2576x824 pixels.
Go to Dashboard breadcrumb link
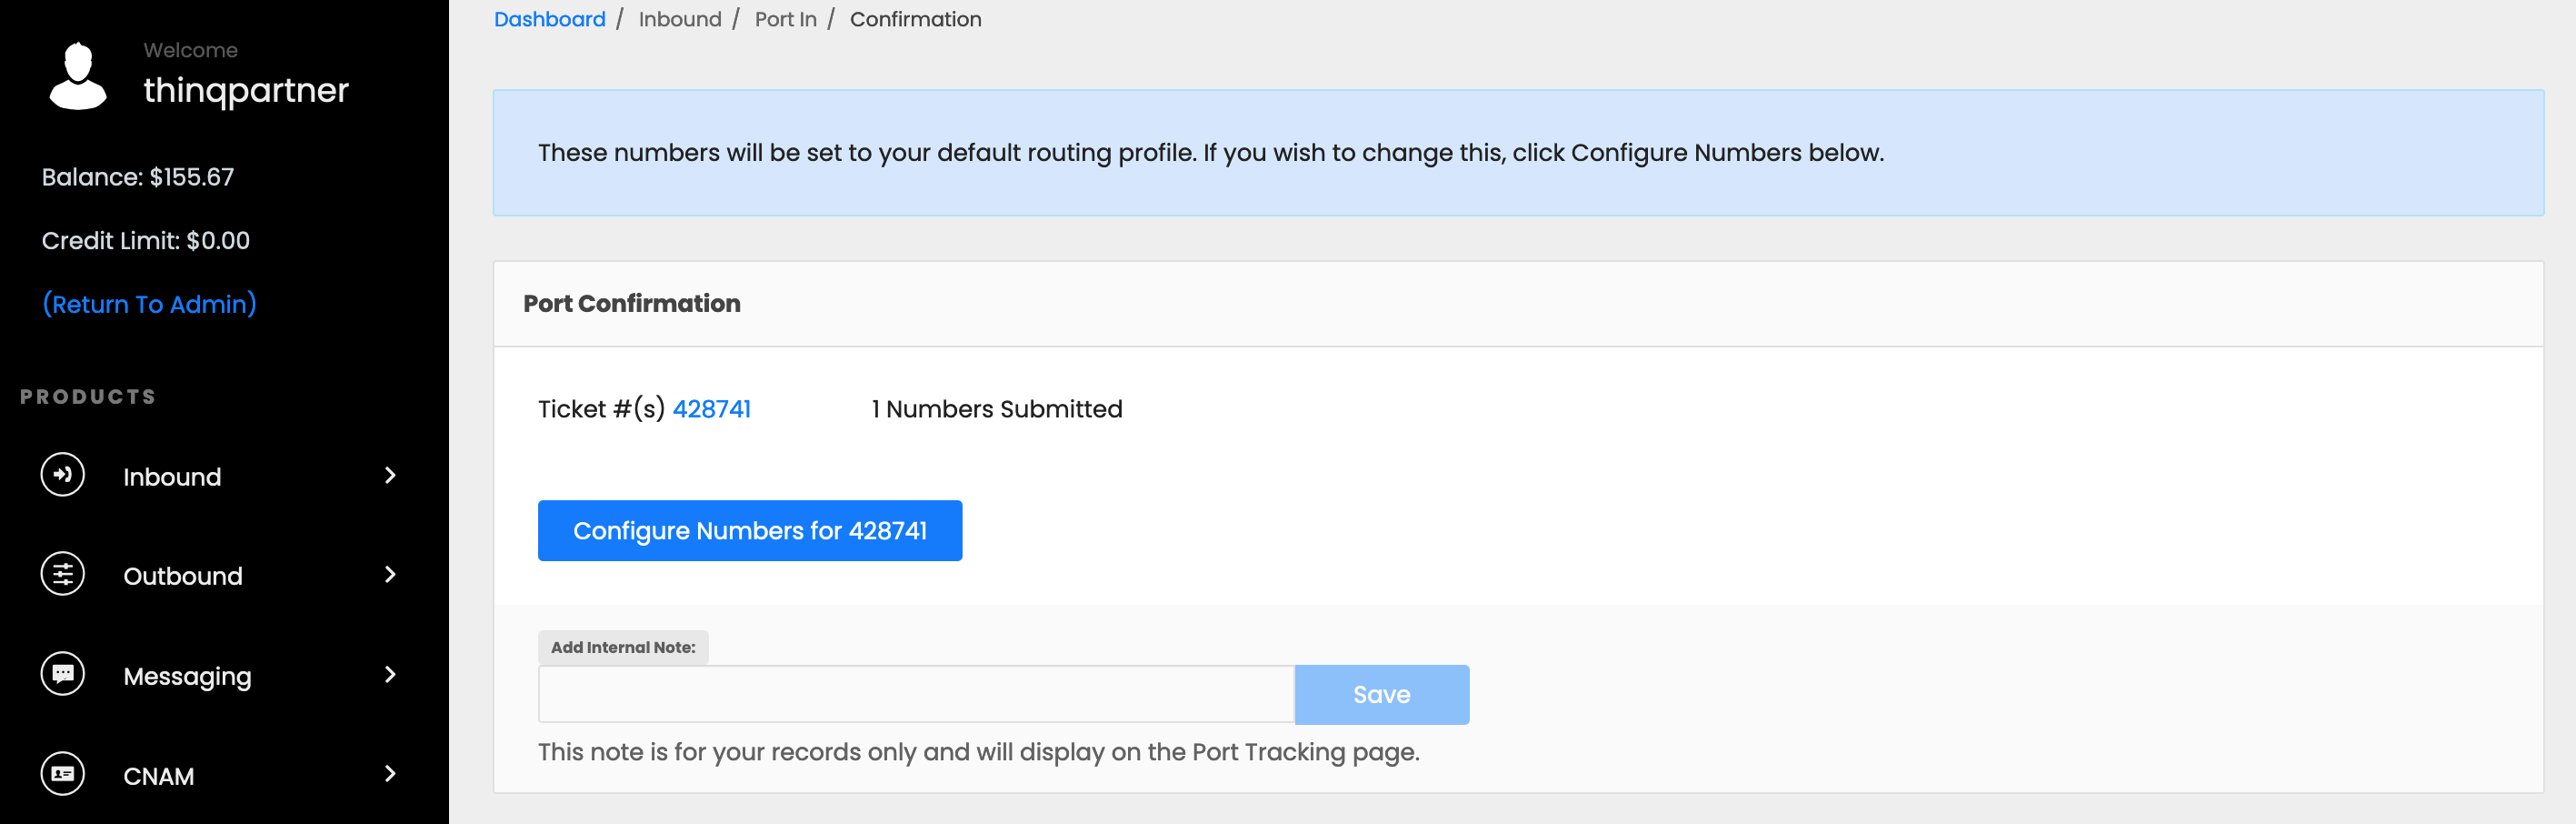549,19
